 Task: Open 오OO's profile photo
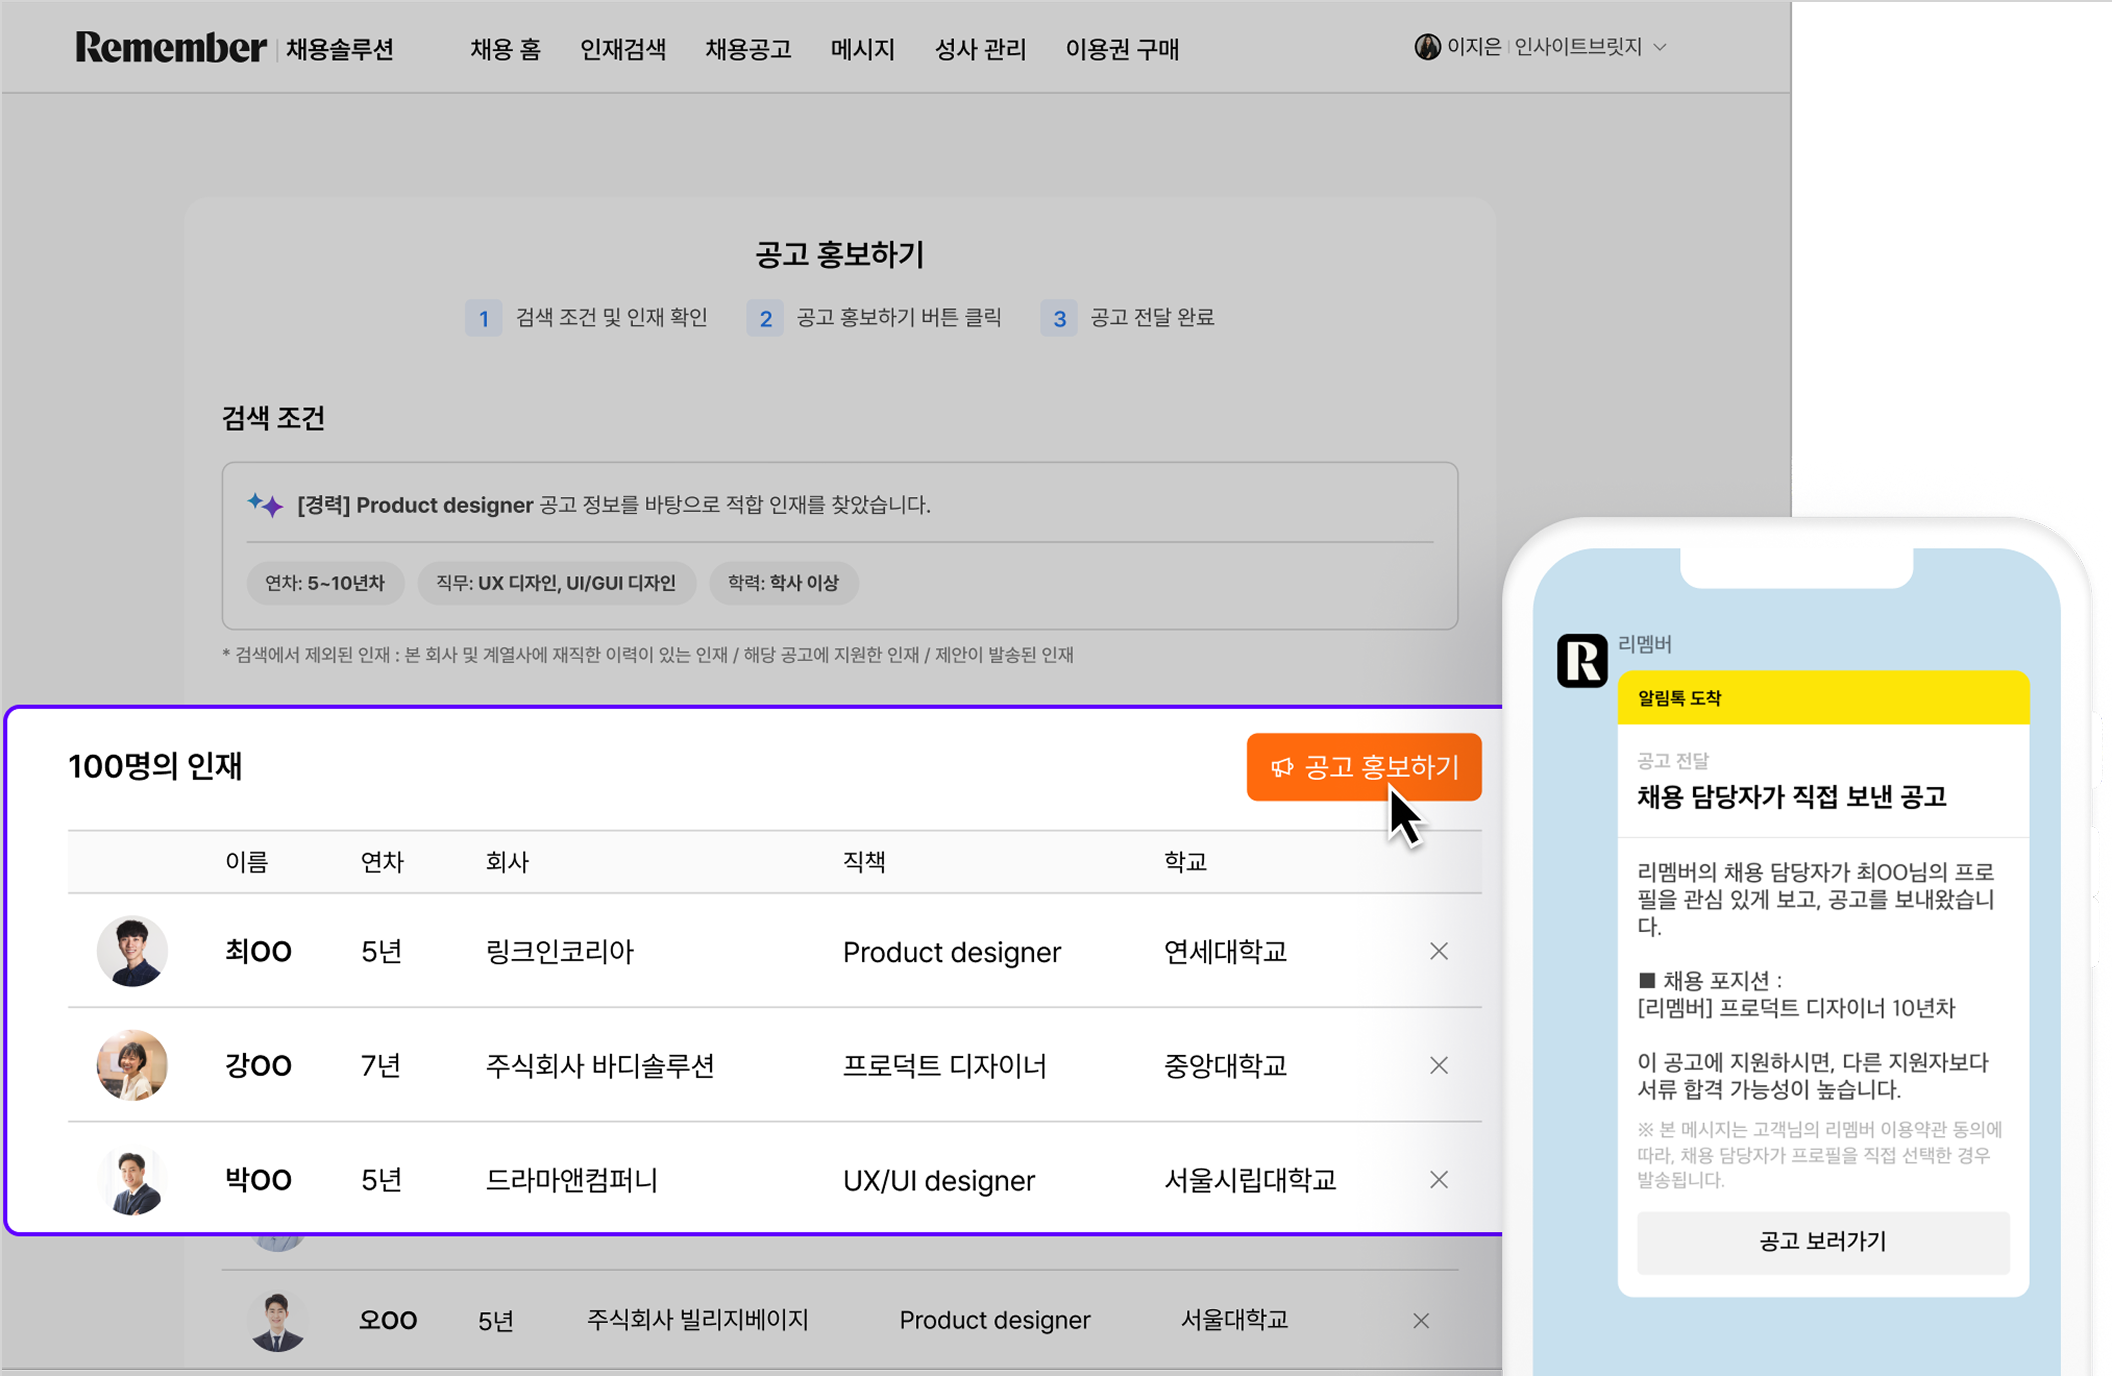[x=277, y=1321]
